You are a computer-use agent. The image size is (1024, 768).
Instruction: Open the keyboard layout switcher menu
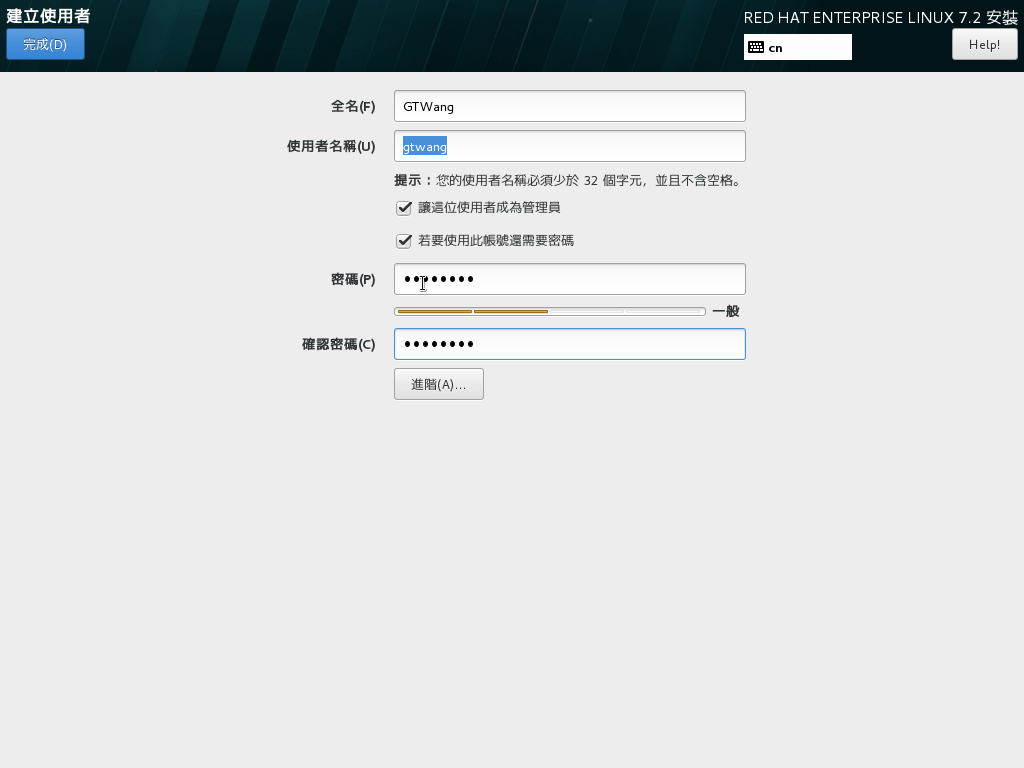point(797,46)
